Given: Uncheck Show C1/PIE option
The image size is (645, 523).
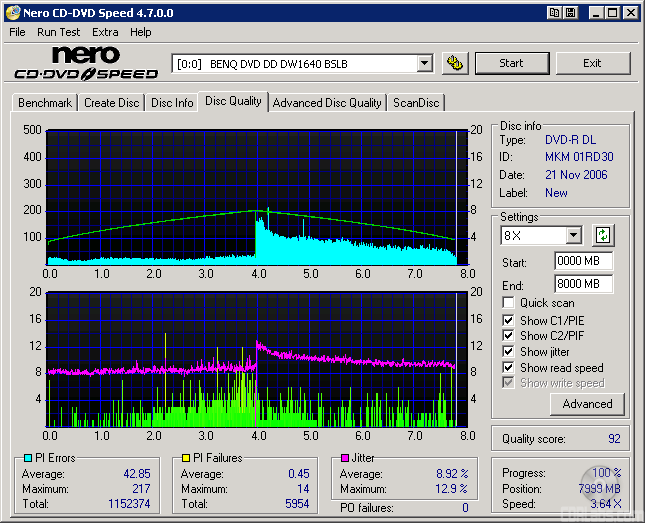Looking at the screenshot, I should pos(509,320).
